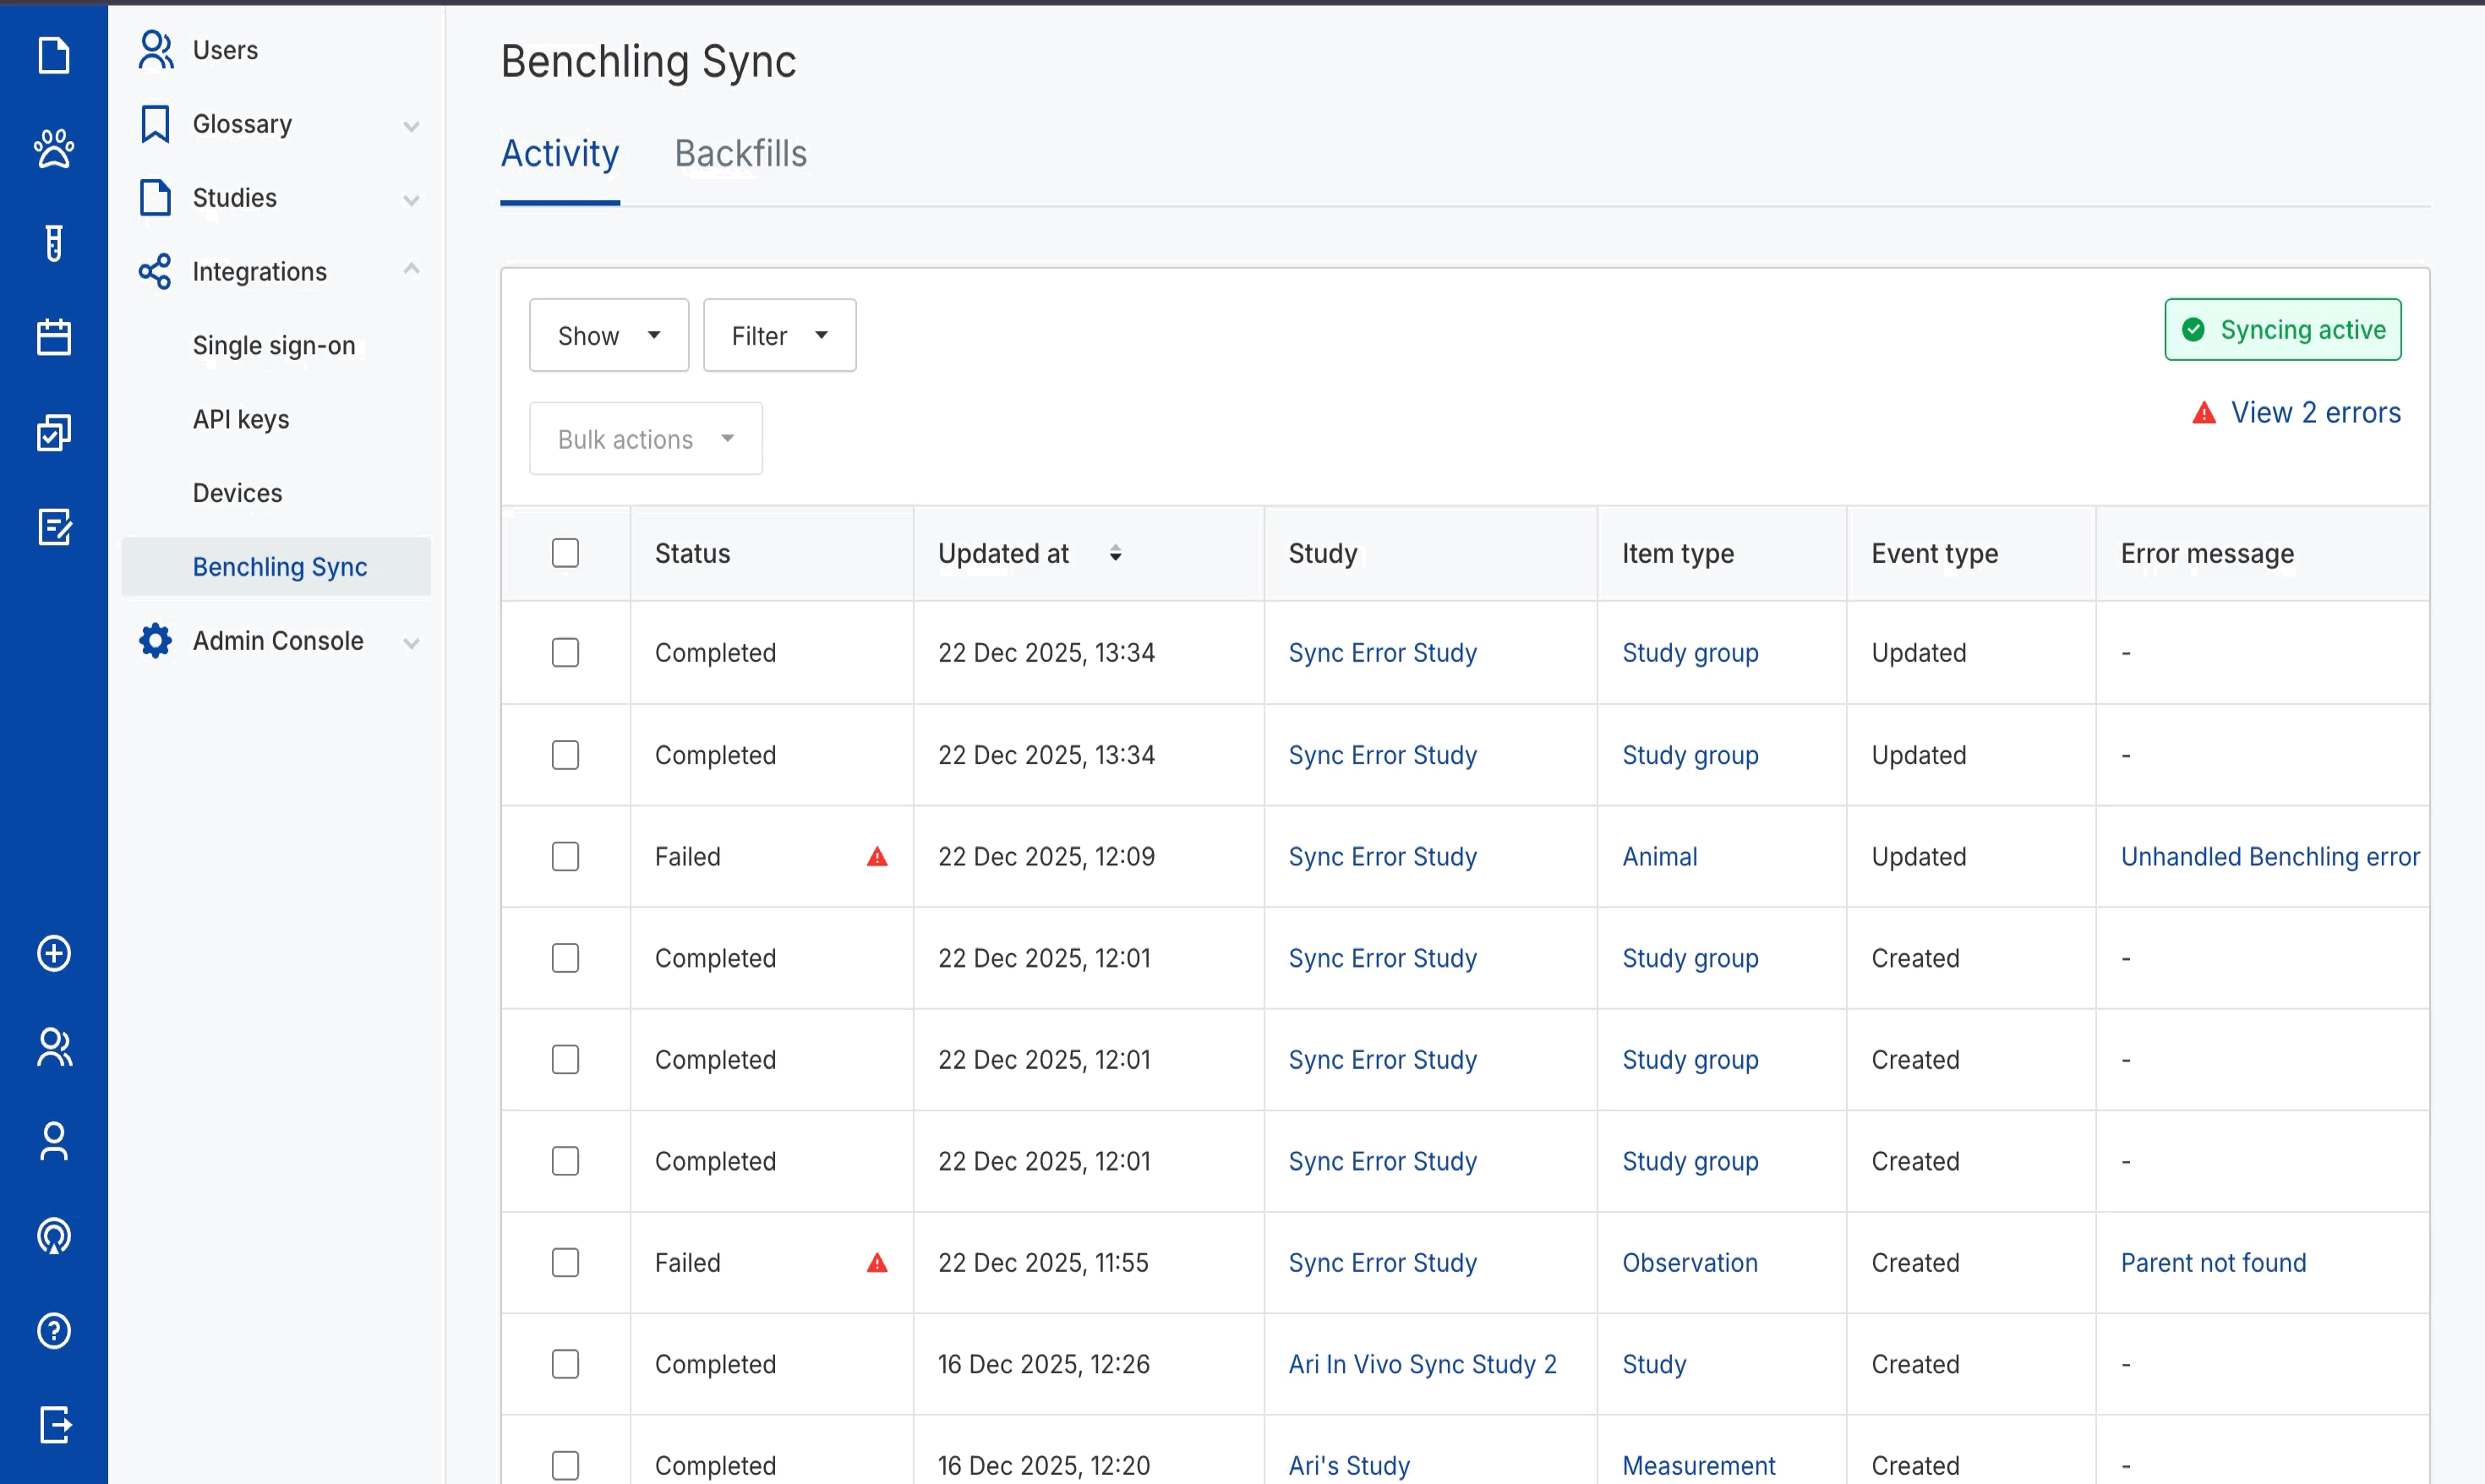Open the Parent not found error link

tap(2213, 1263)
